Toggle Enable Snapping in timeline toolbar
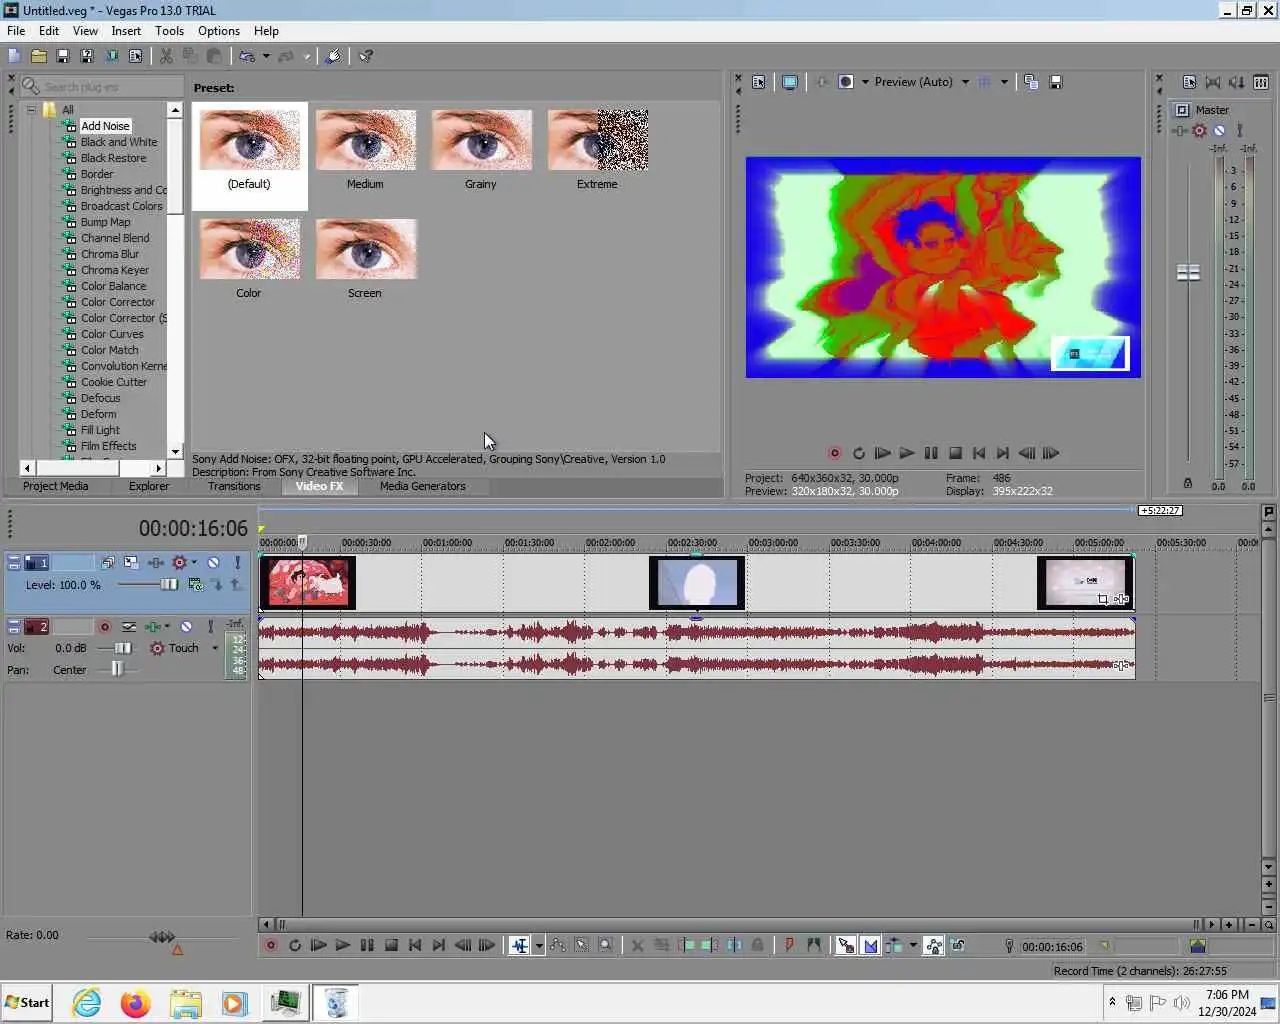The image size is (1280, 1024). [x=846, y=945]
